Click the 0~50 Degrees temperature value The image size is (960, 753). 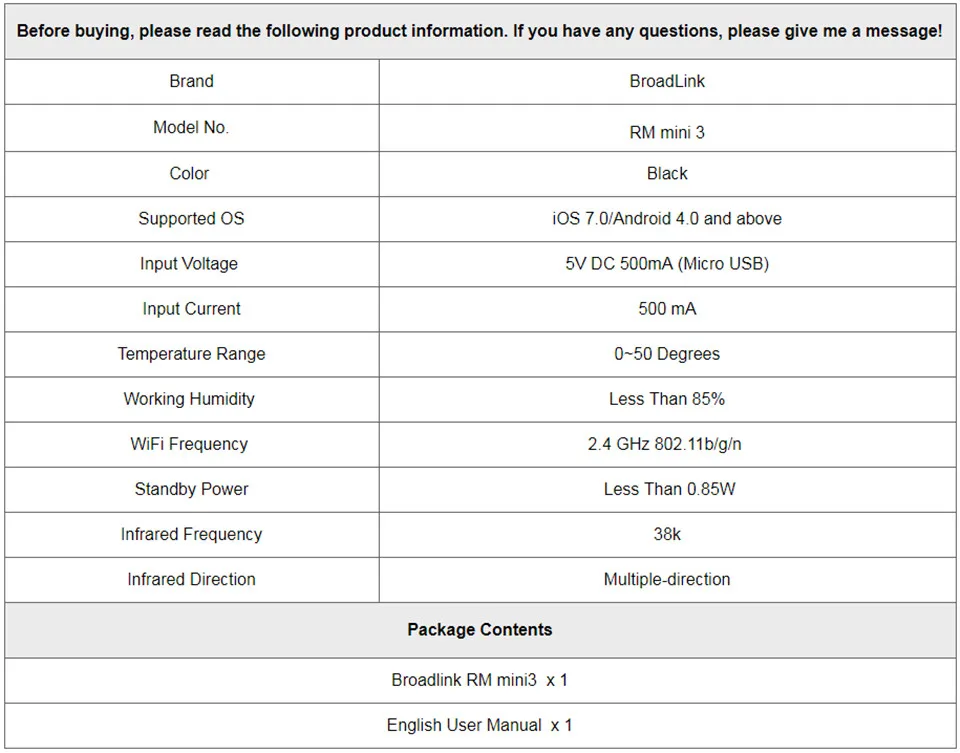(667, 354)
